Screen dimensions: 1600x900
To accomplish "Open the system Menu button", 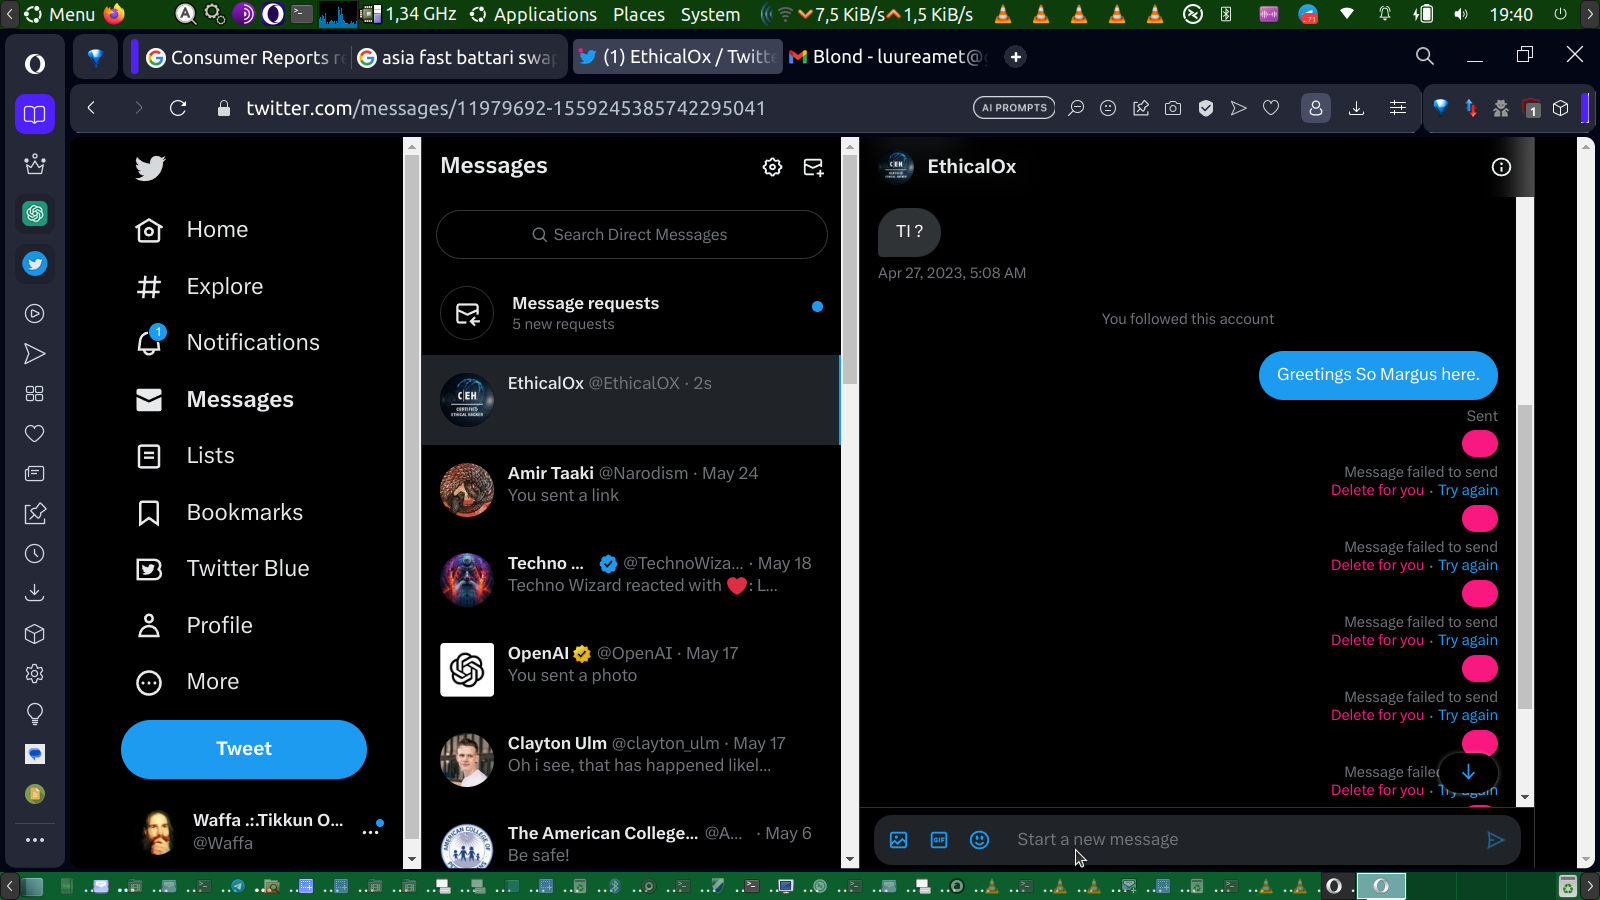I will (x=60, y=14).
